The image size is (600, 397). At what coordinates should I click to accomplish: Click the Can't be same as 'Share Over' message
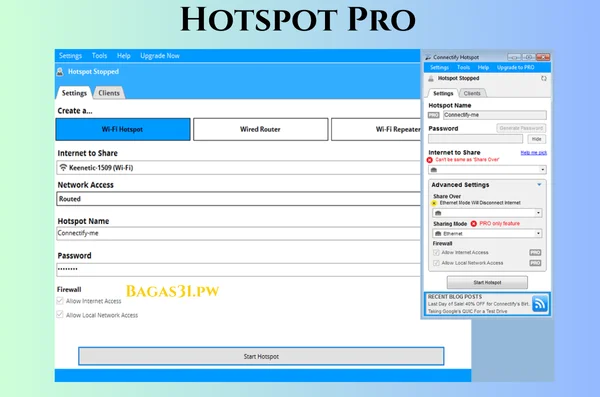[x=467, y=160]
